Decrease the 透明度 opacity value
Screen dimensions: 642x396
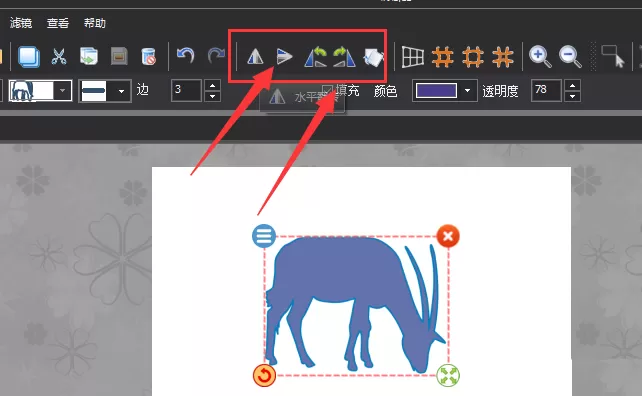pos(572,96)
